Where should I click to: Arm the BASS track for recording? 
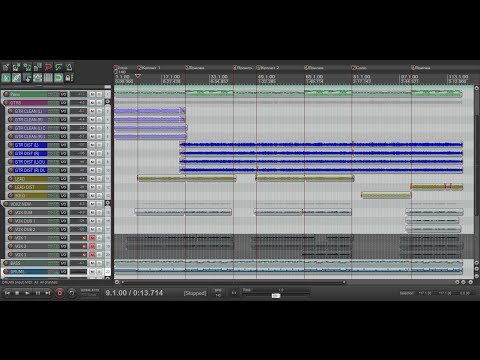point(6,263)
